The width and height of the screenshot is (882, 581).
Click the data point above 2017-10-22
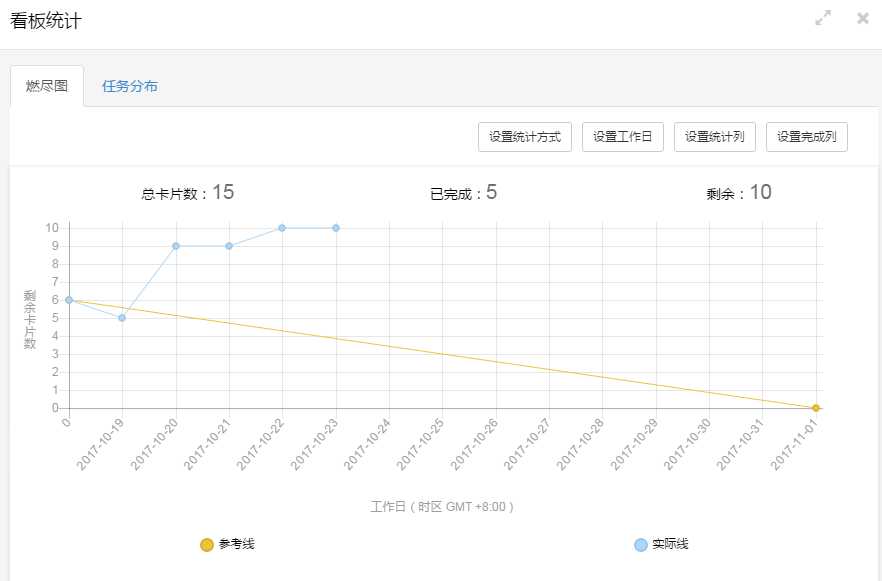click(281, 227)
